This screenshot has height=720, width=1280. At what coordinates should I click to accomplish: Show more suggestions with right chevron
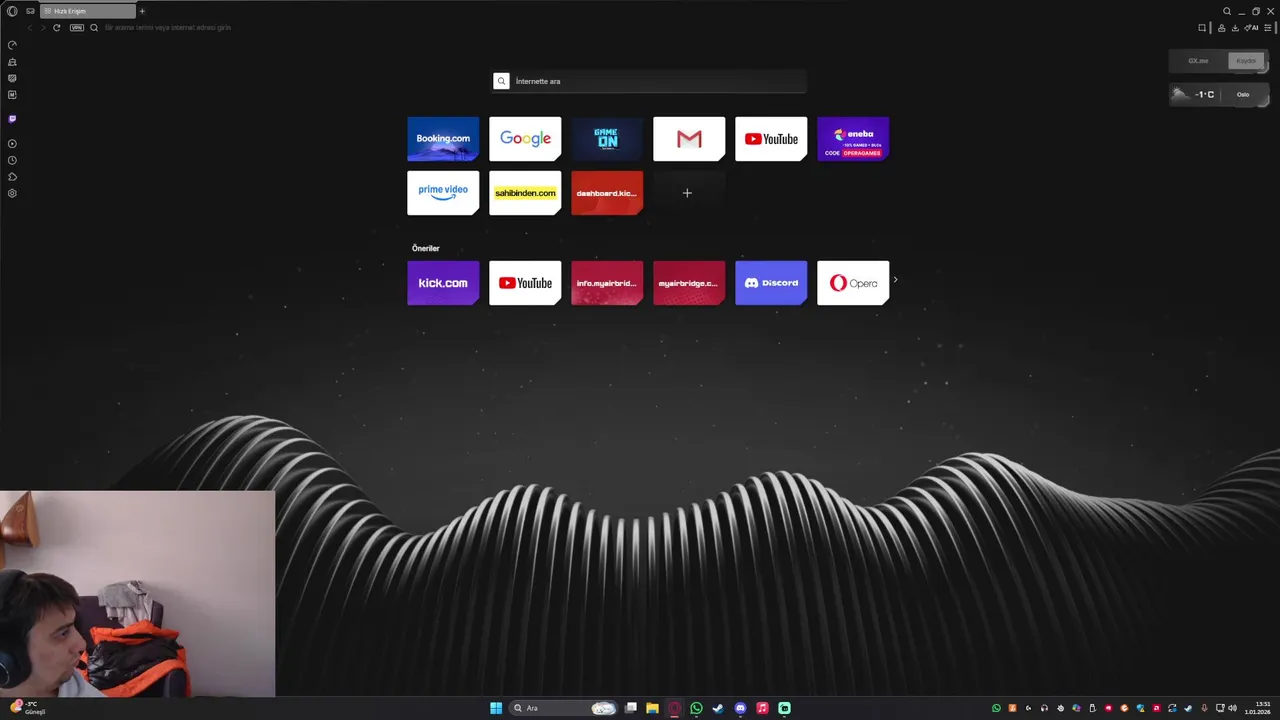[895, 280]
